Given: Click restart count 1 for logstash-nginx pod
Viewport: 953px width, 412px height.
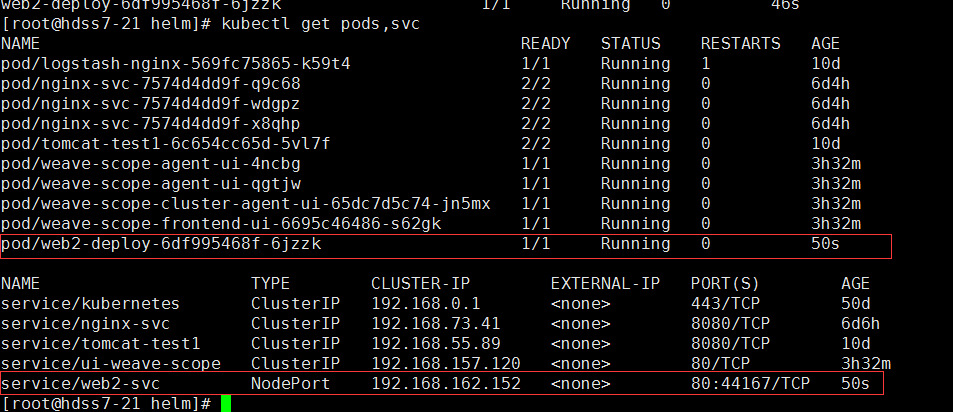Looking at the screenshot, I should [705, 64].
